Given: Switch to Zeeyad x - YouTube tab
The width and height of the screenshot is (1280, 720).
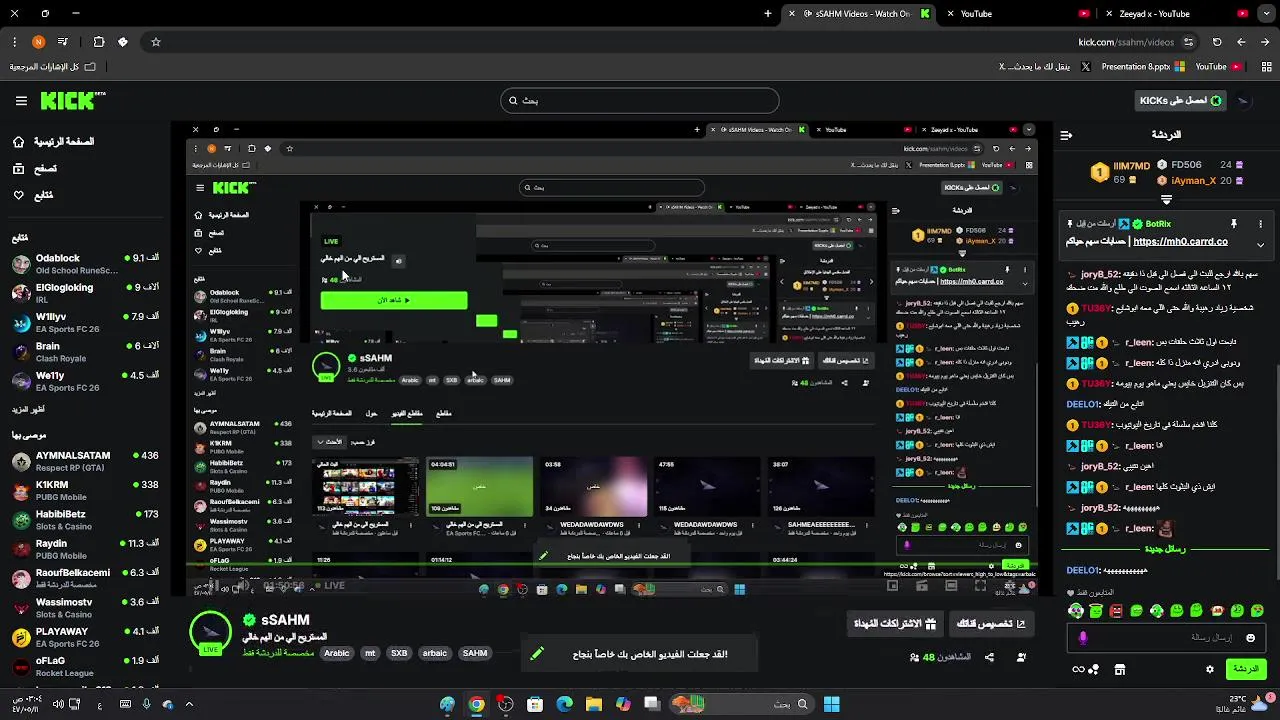Looking at the screenshot, I should pyautogui.click(x=1177, y=14).
